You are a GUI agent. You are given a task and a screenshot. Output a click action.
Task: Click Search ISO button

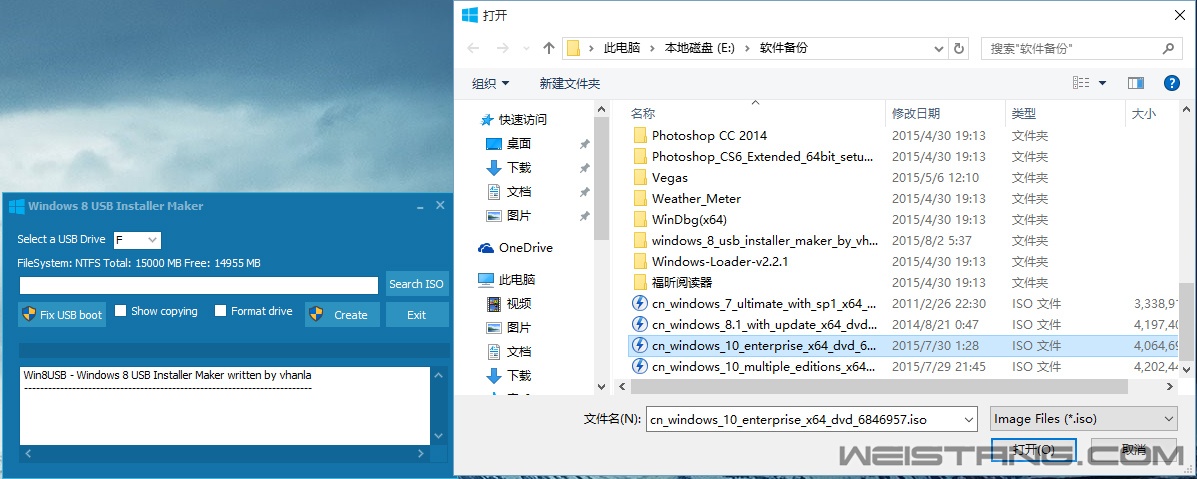416,283
